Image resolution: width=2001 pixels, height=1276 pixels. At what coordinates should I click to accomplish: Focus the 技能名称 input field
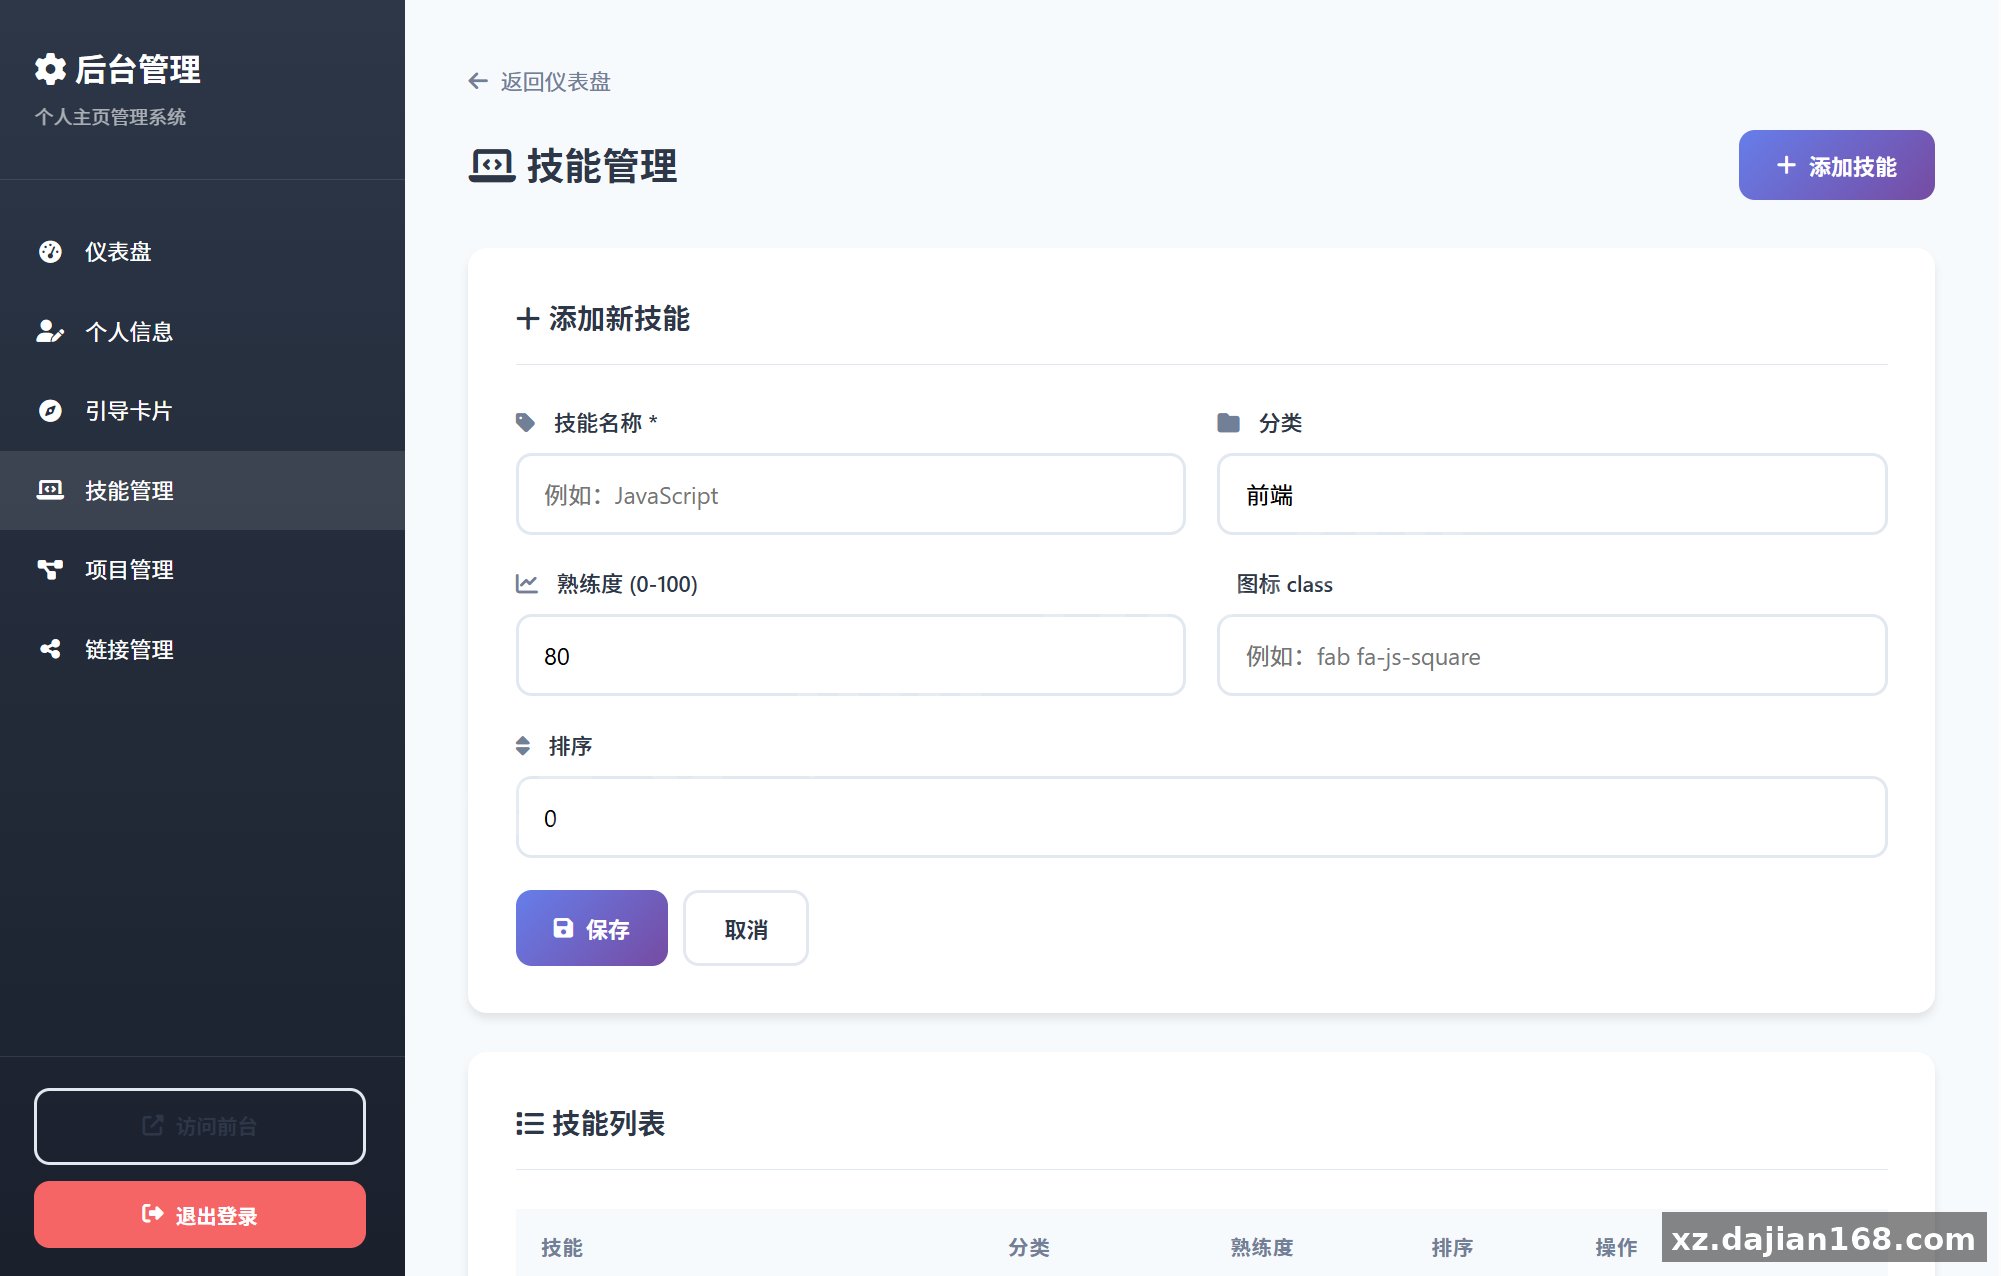coord(851,494)
